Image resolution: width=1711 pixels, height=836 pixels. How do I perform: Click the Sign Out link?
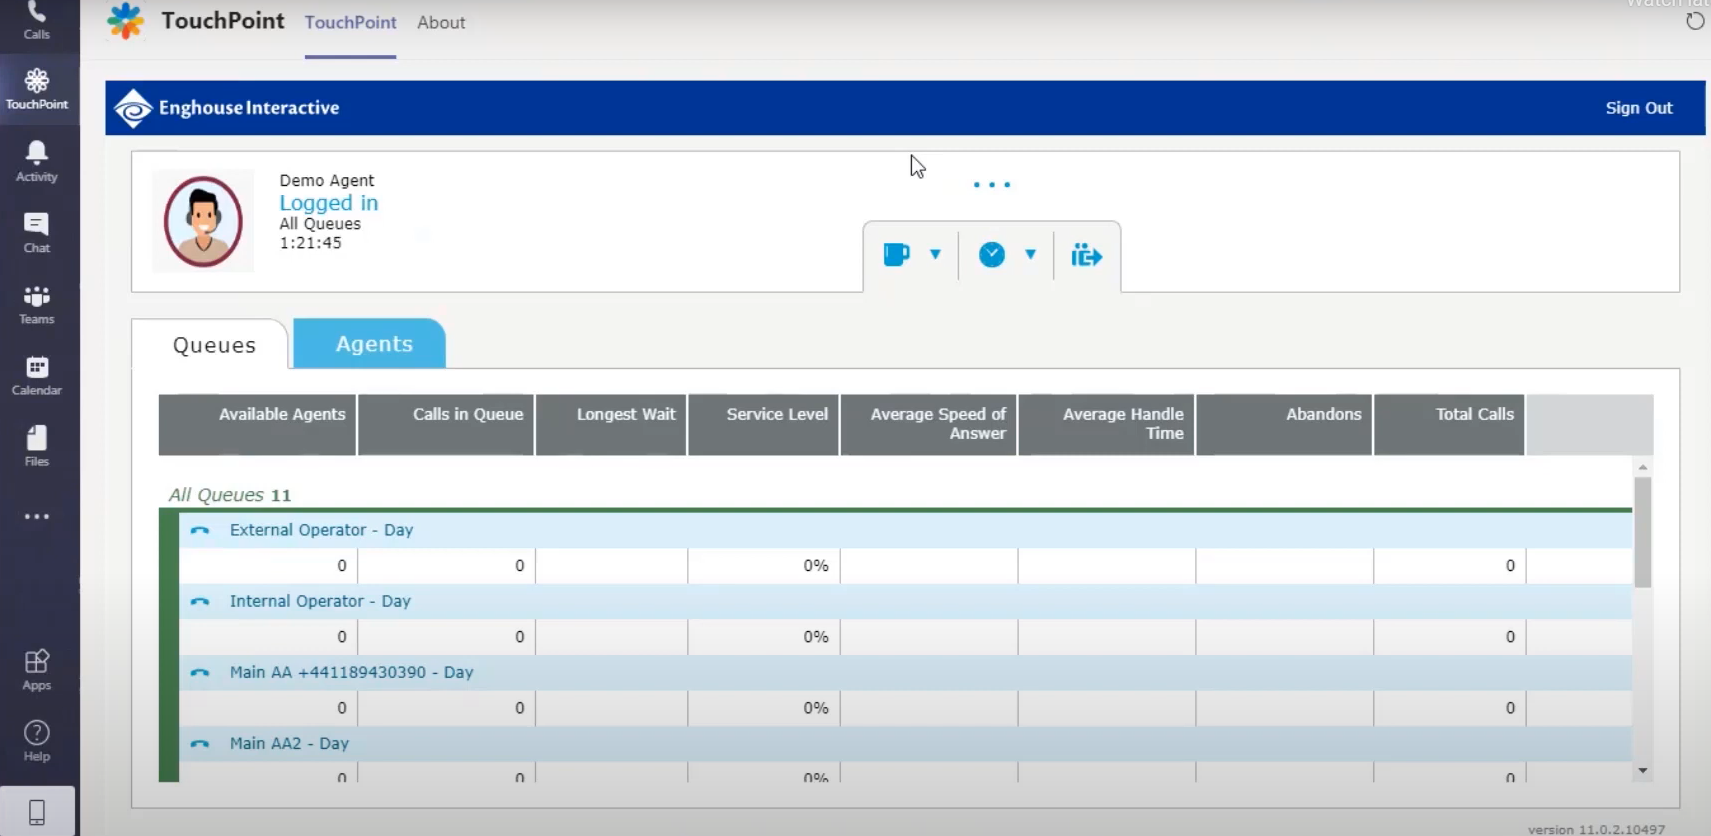pos(1638,108)
